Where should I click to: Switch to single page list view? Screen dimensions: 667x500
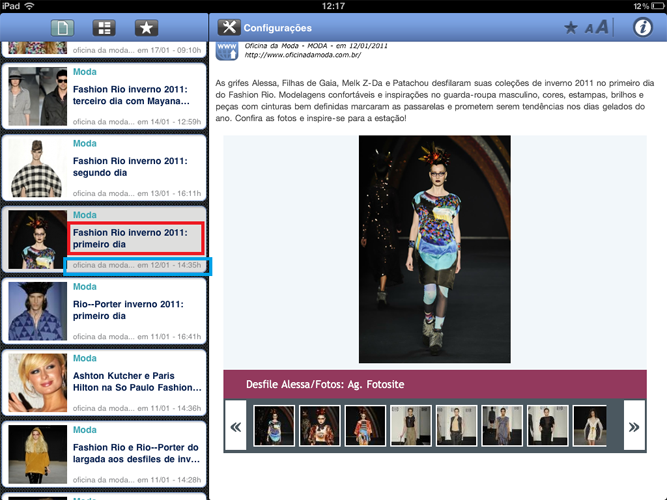pos(62,28)
